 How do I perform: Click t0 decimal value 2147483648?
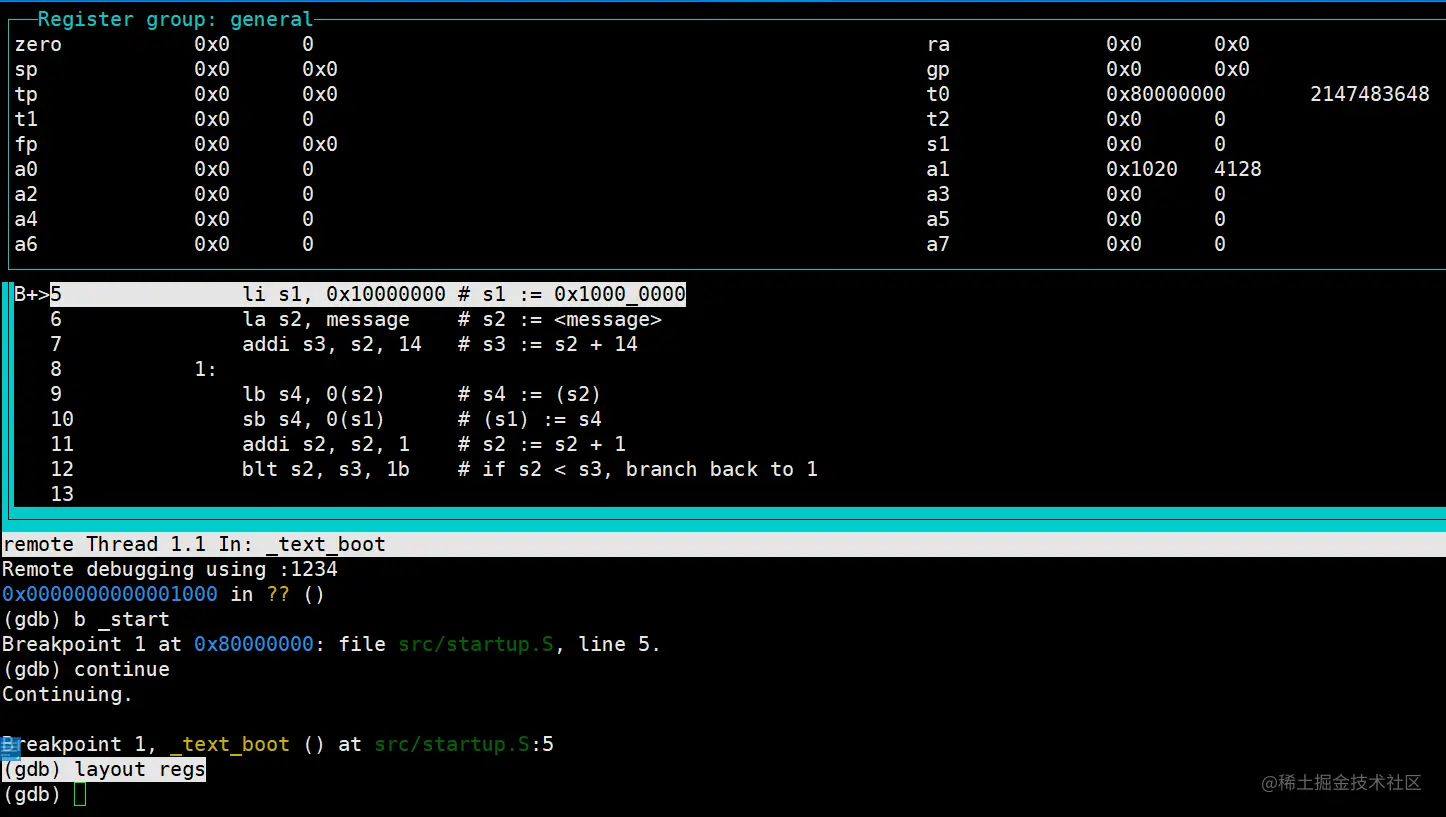point(1370,94)
